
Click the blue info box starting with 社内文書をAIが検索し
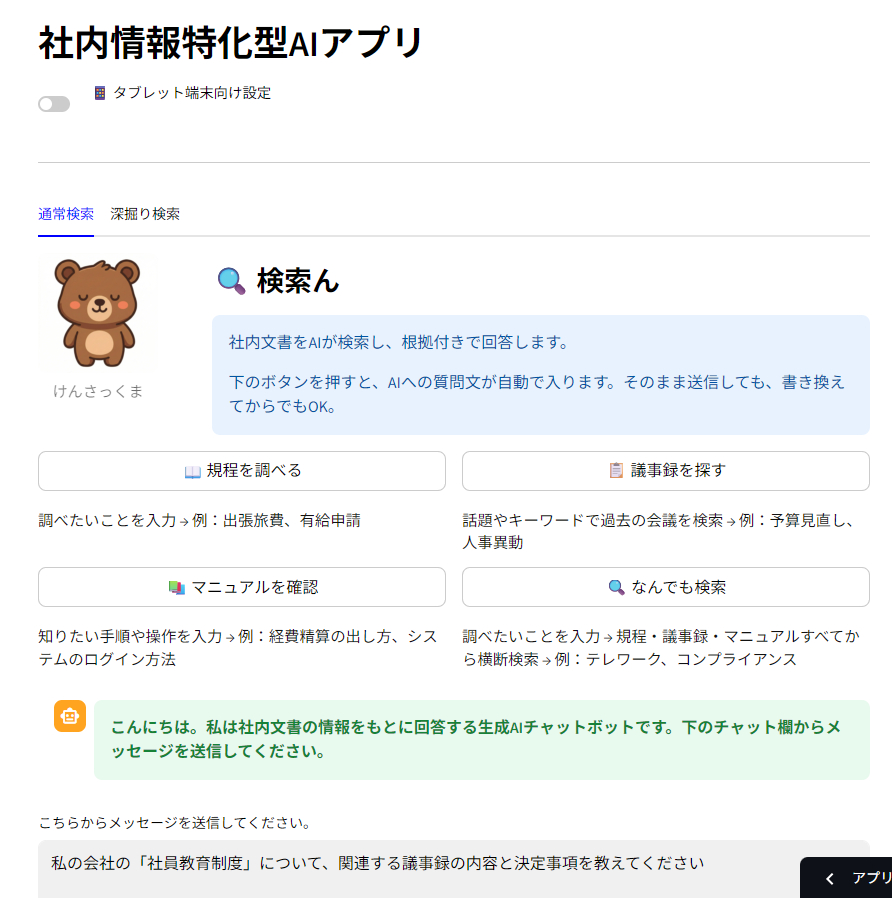[540, 375]
